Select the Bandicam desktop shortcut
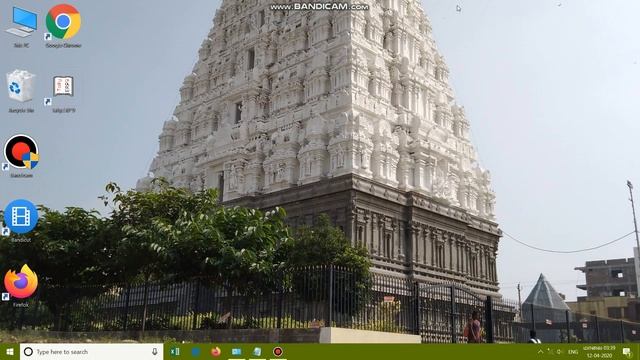The image size is (640, 360). pyautogui.click(x=21, y=156)
